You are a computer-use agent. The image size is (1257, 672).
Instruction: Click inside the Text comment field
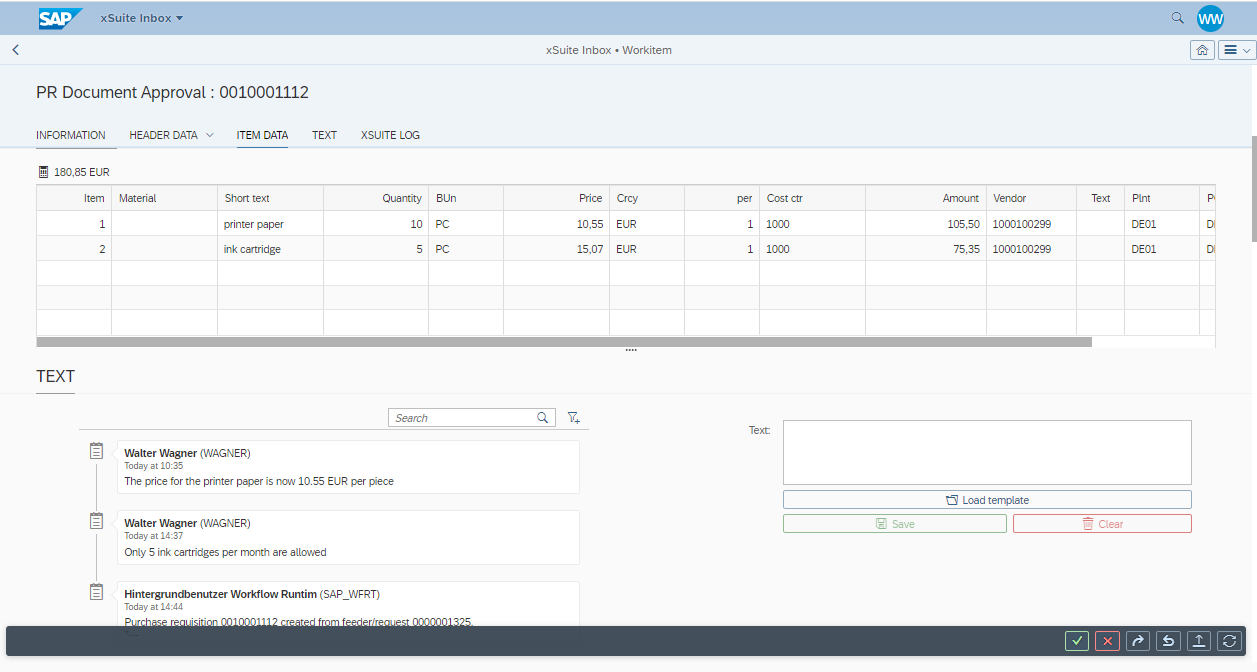tap(987, 452)
